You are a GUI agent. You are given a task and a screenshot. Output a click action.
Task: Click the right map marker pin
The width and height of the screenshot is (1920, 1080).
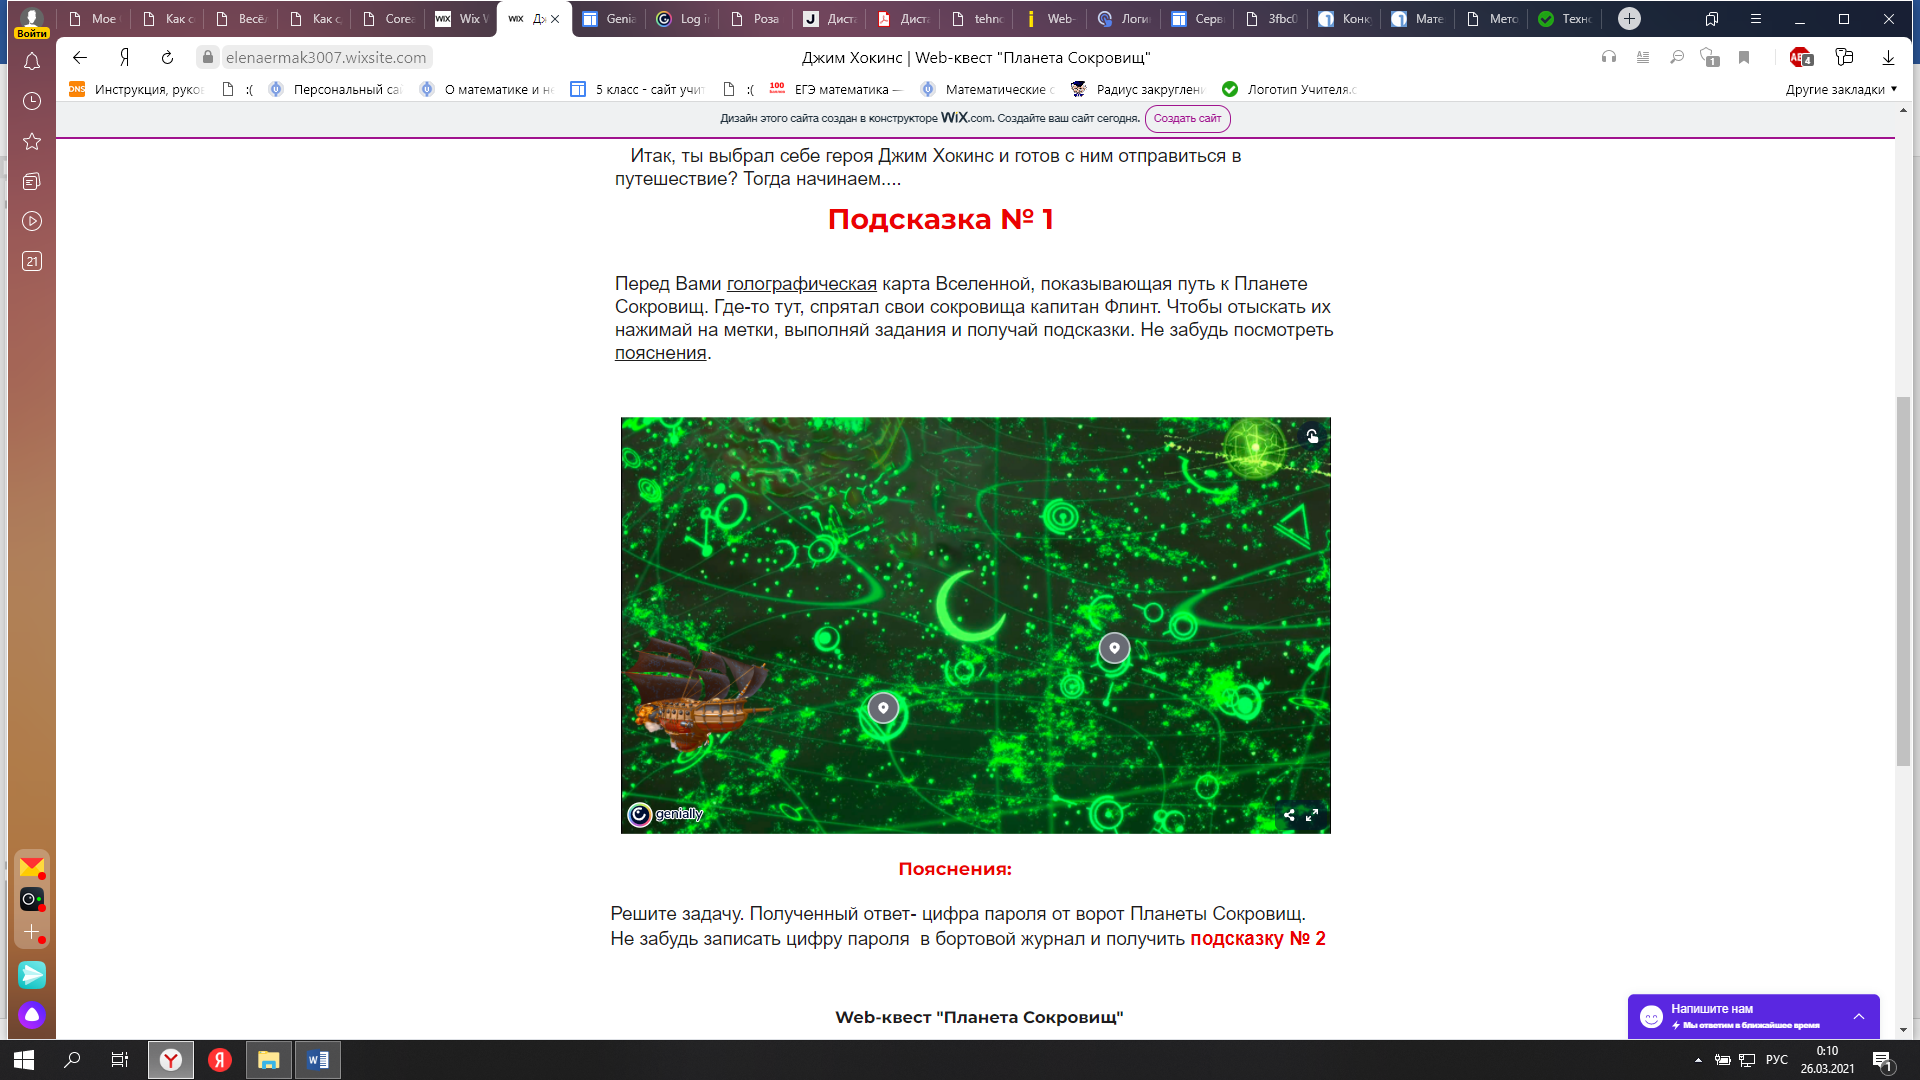click(1114, 648)
